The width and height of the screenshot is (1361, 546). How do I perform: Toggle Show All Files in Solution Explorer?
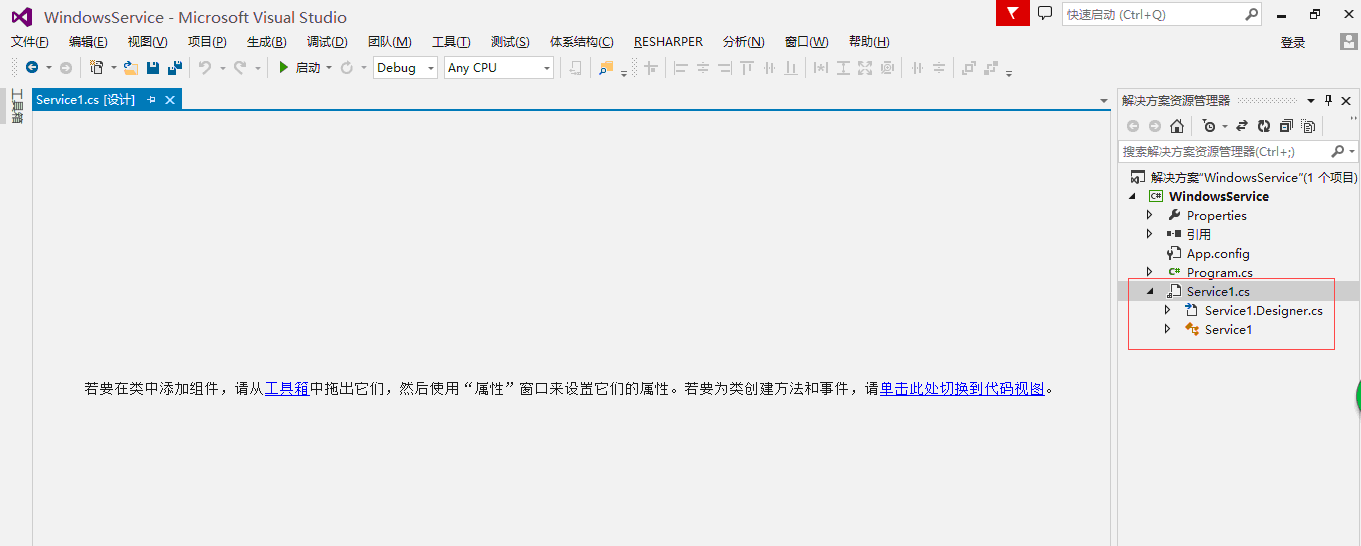tap(1308, 126)
